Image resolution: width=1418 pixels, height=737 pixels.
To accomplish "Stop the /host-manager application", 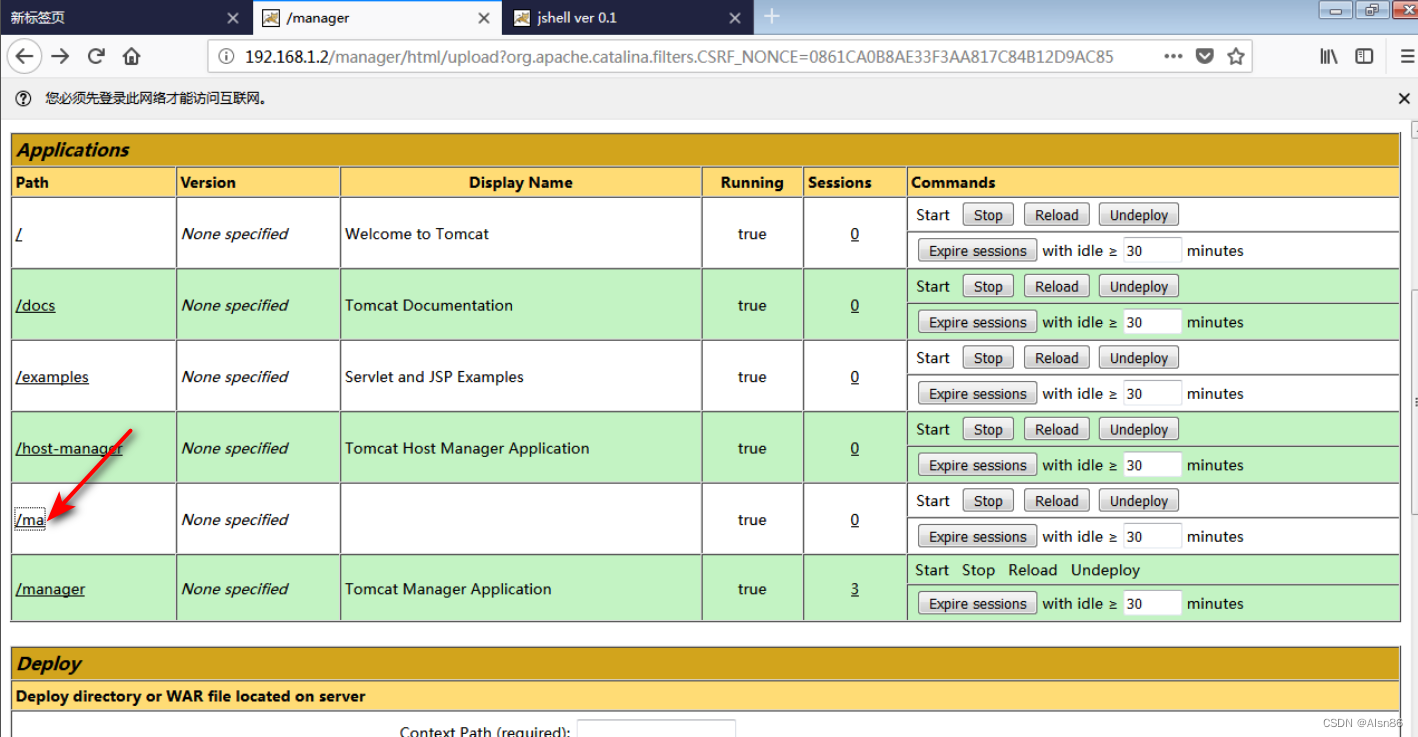I will tap(988, 429).
